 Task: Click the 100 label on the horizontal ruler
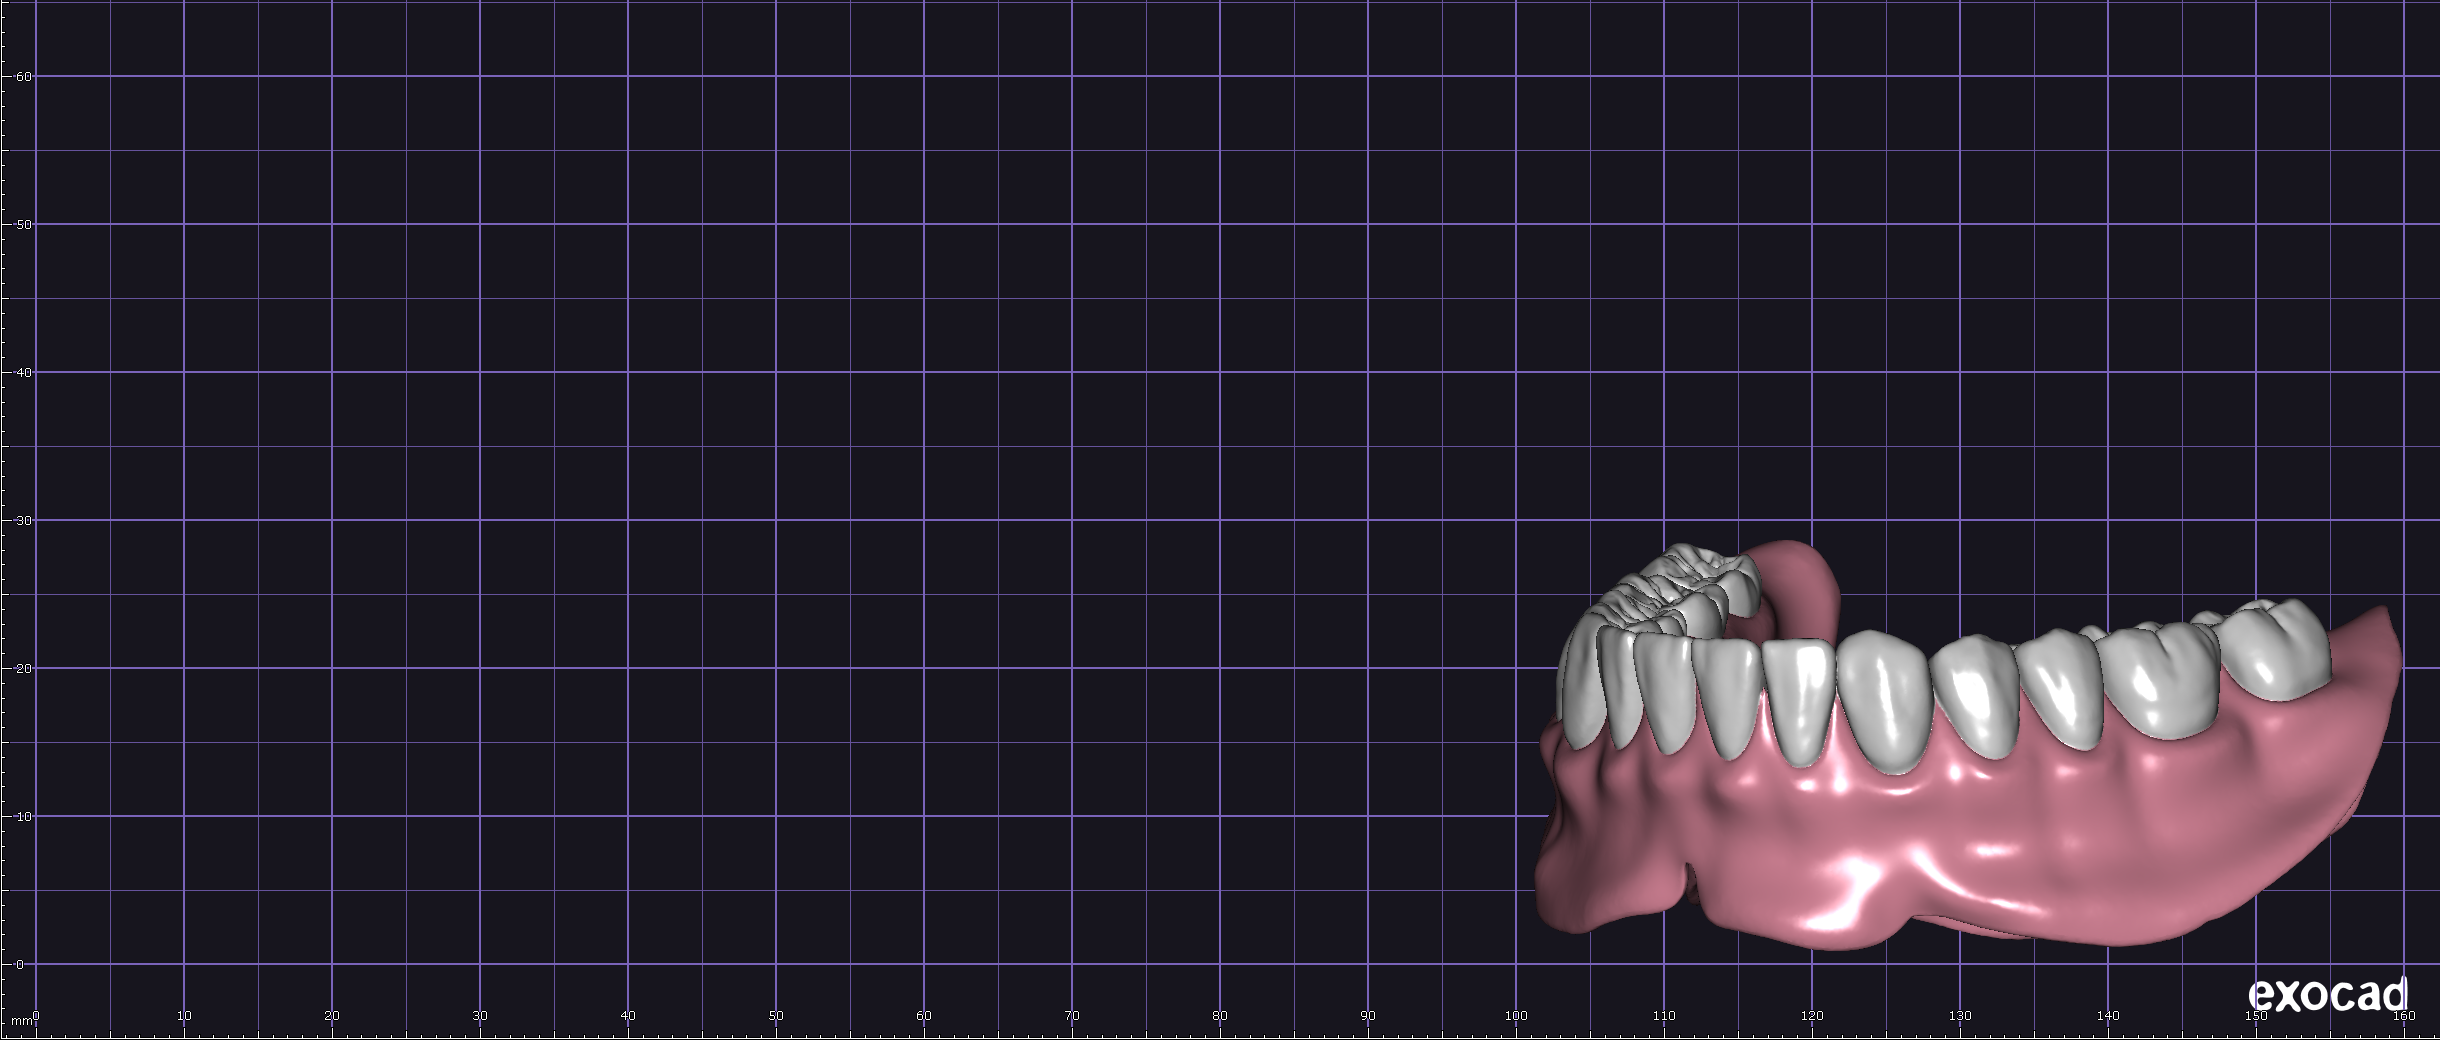point(1516,1016)
